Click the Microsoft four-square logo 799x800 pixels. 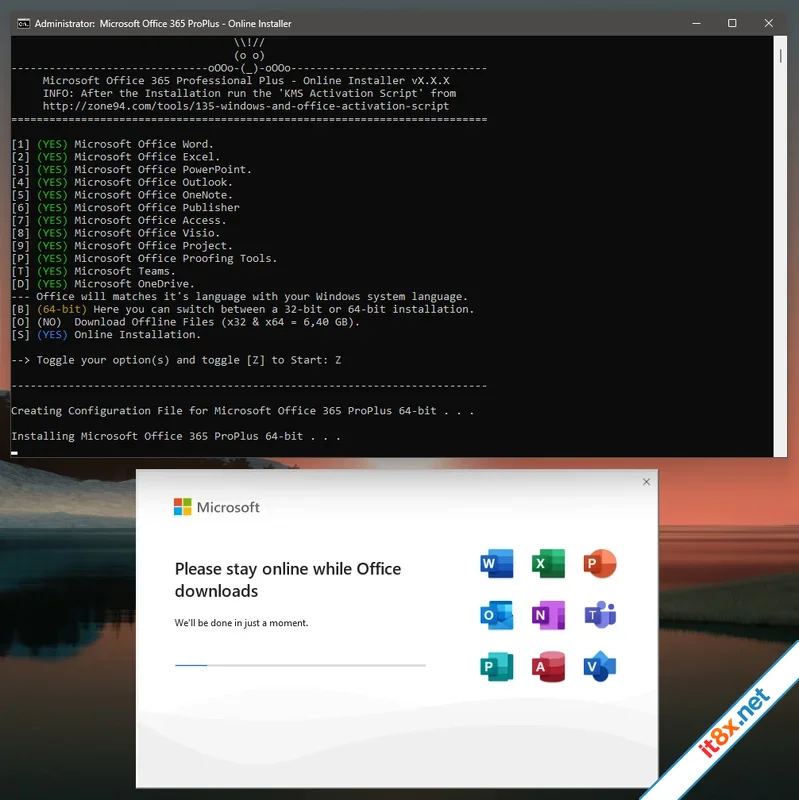click(183, 507)
